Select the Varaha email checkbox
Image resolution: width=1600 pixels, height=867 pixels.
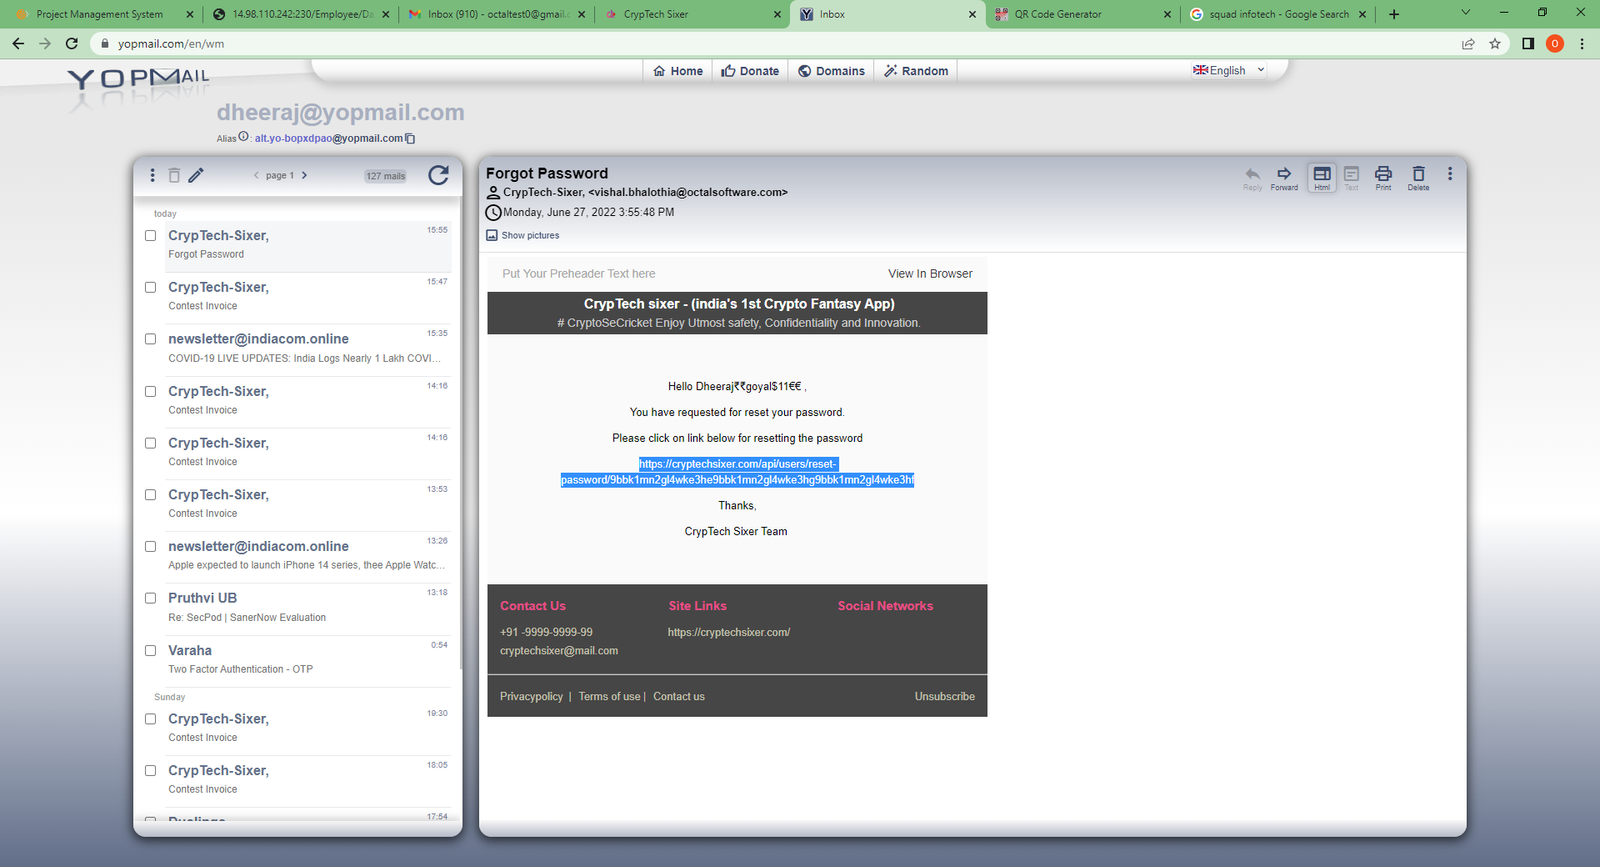click(150, 650)
